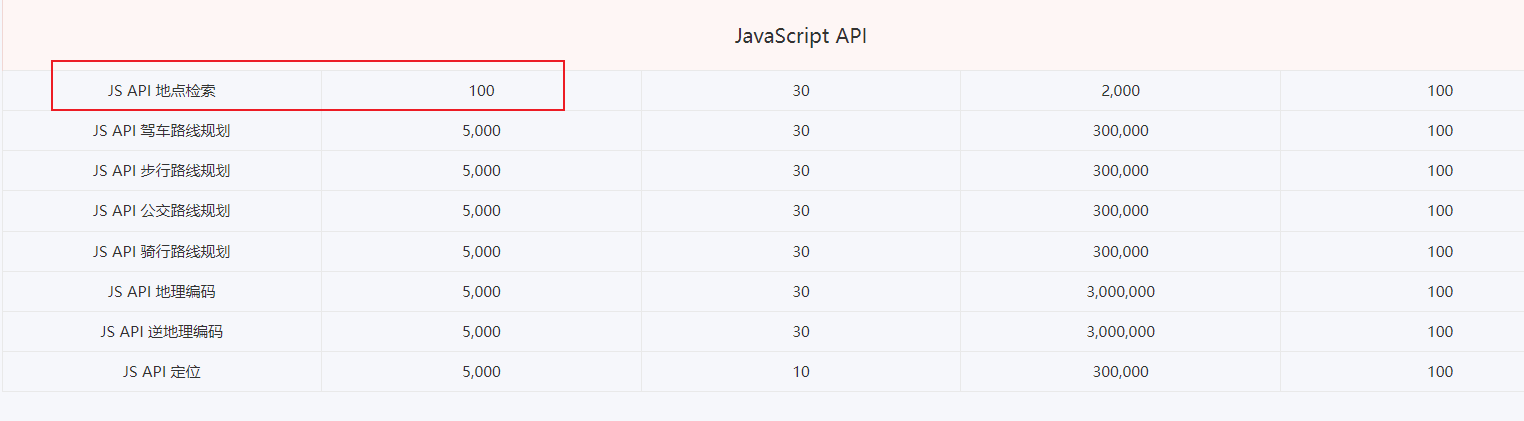1524x421 pixels.
Task: Select the JS API 公交路线规划 row name
Action: click(162, 211)
